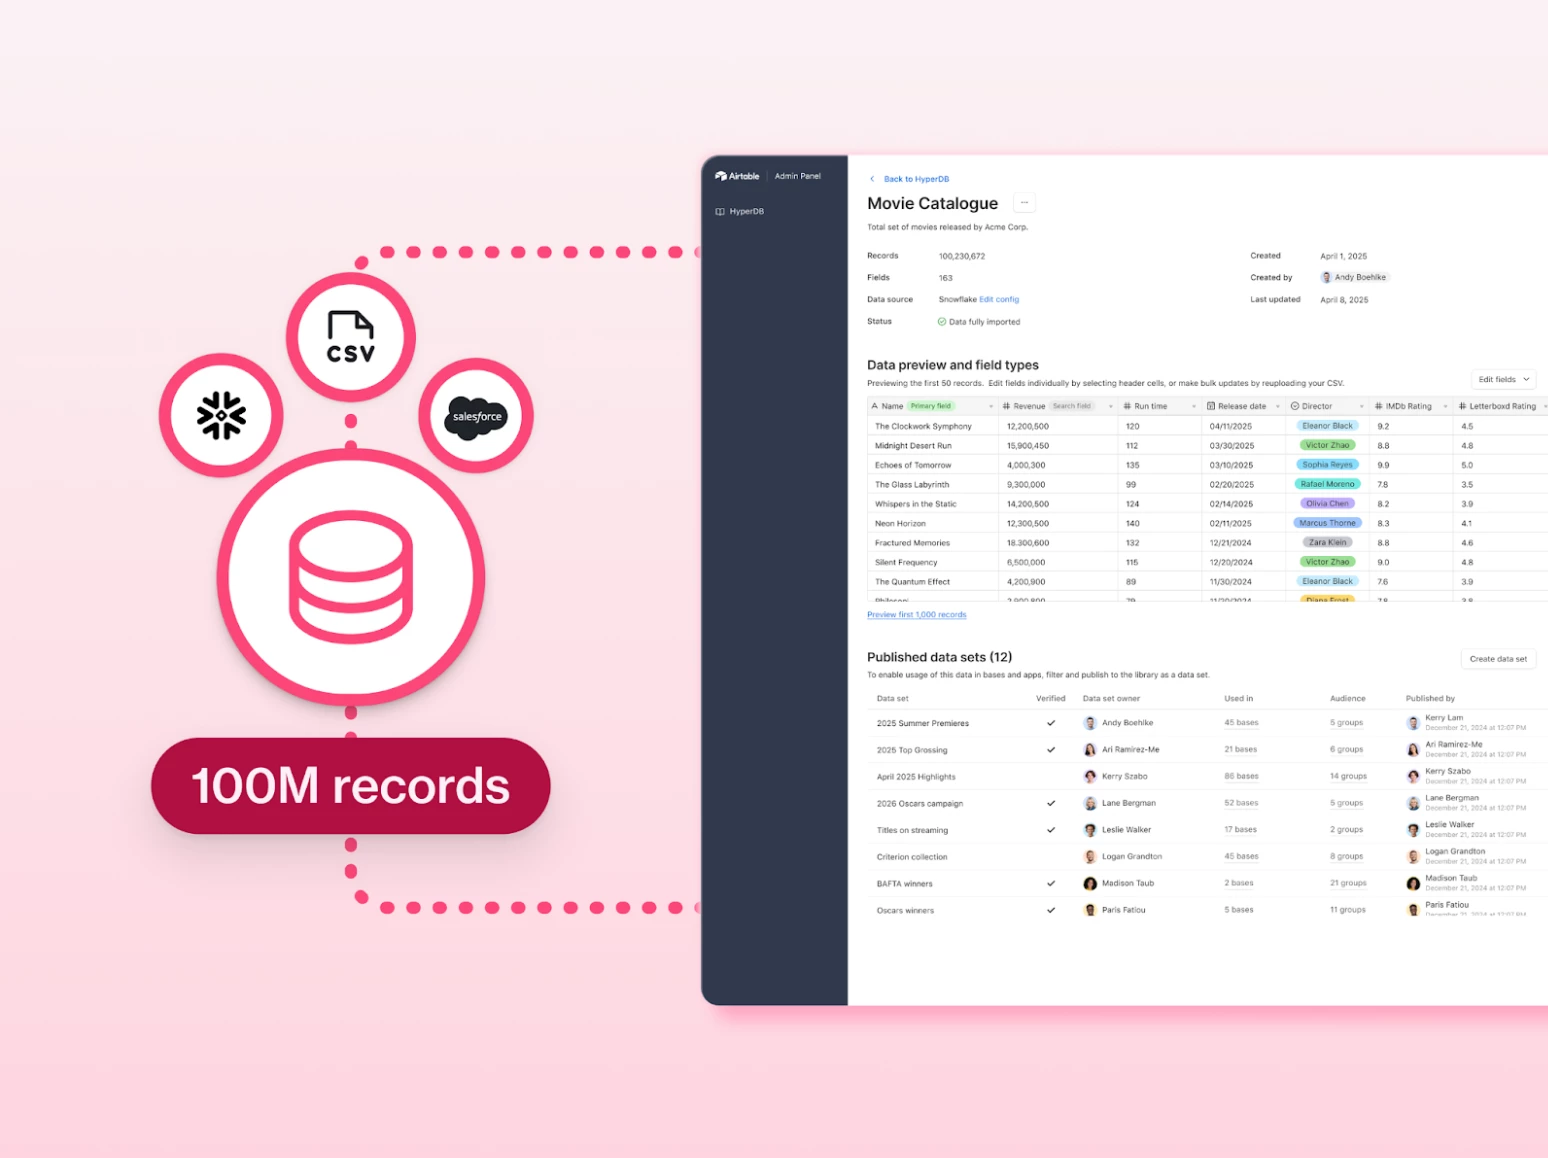Open the Name column dropdown arrow
The width and height of the screenshot is (1548, 1158).
pos(991,407)
